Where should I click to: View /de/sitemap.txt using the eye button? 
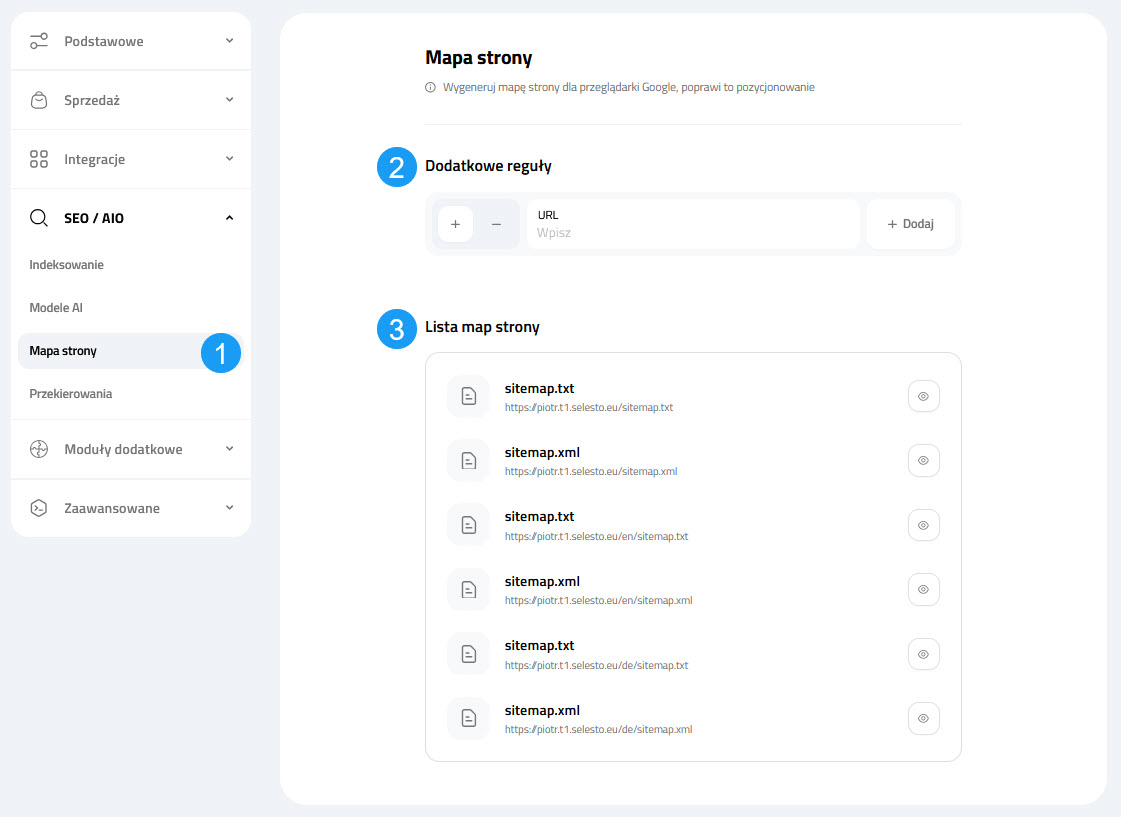[923, 654]
